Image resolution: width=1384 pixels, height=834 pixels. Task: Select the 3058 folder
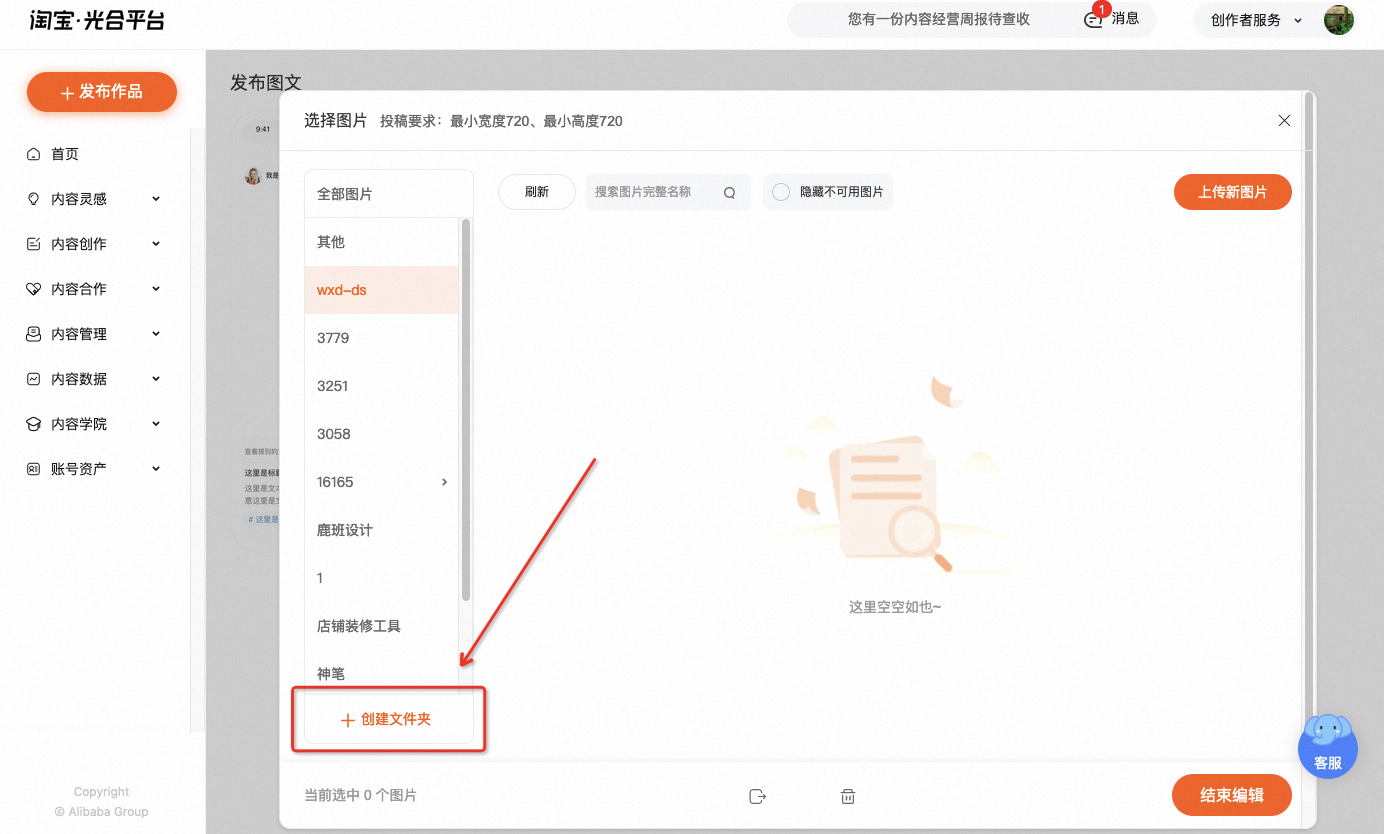382,434
